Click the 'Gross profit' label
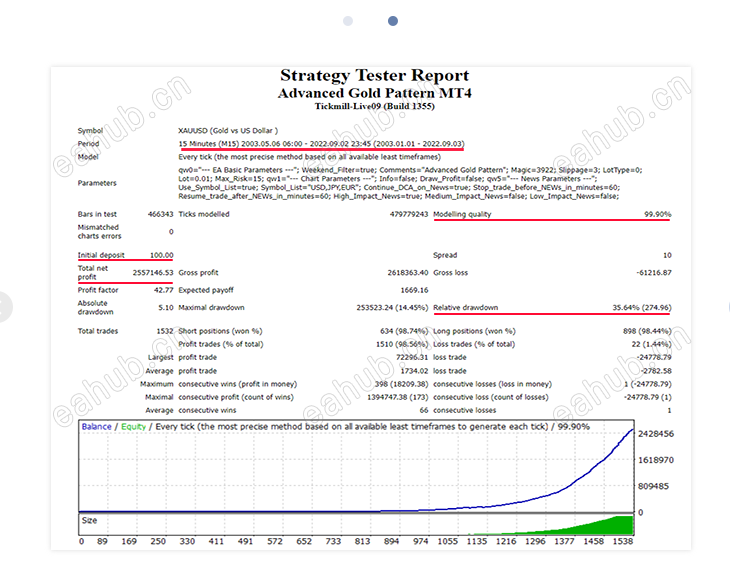Screen dimensions: 730x564 click(198, 272)
